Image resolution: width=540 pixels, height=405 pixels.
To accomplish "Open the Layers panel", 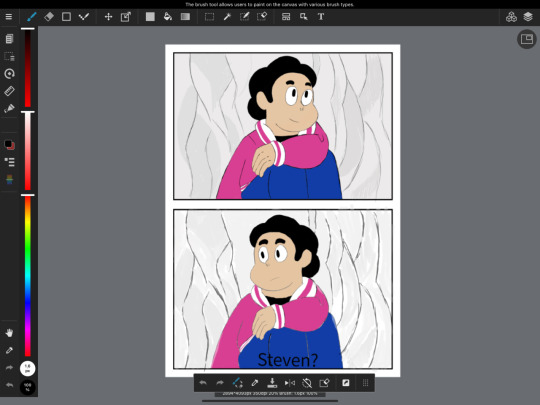I will (528, 17).
